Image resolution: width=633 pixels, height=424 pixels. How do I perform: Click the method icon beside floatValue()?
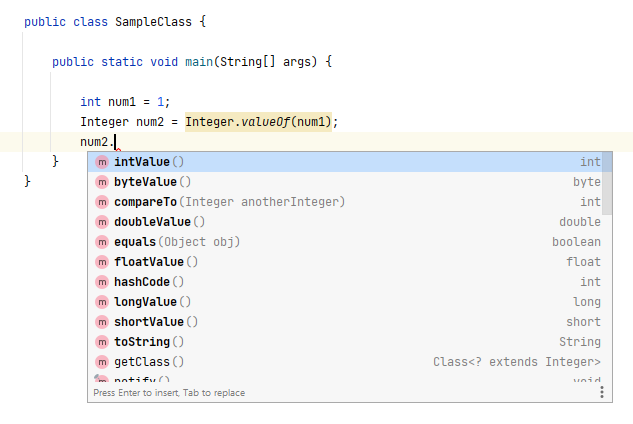click(x=102, y=262)
